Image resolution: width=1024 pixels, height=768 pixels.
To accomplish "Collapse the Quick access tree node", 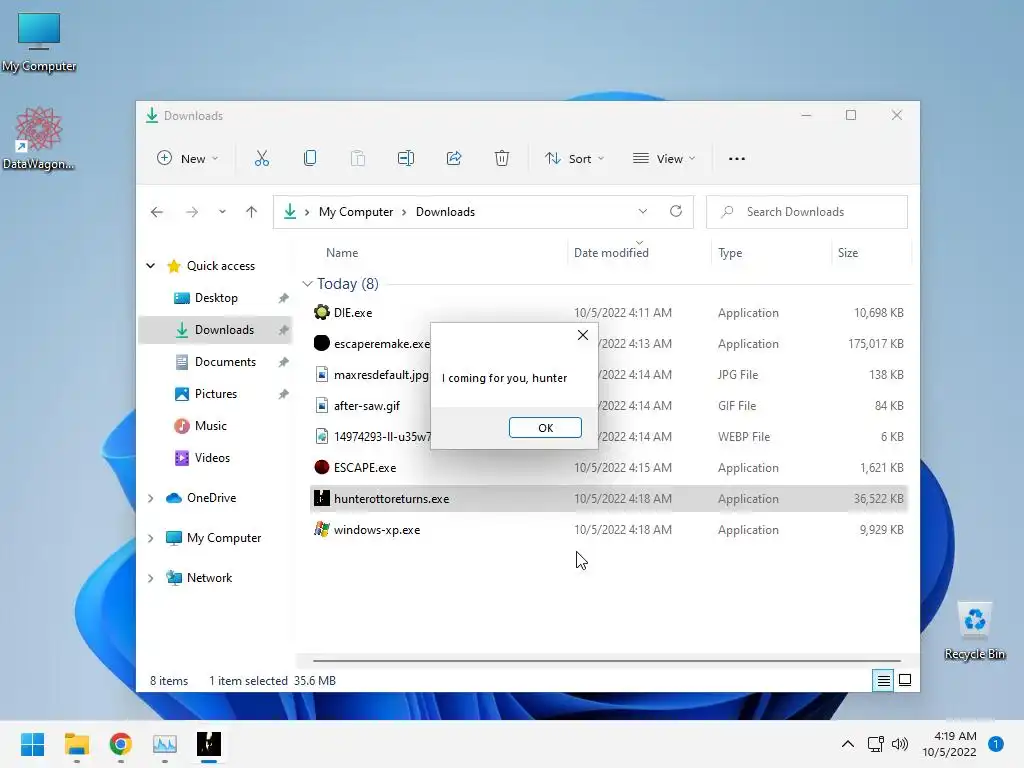I will 151,266.
